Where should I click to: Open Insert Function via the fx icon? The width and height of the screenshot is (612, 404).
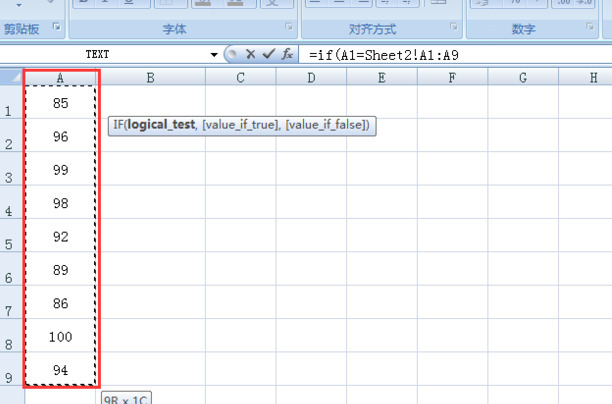[287, 54]
